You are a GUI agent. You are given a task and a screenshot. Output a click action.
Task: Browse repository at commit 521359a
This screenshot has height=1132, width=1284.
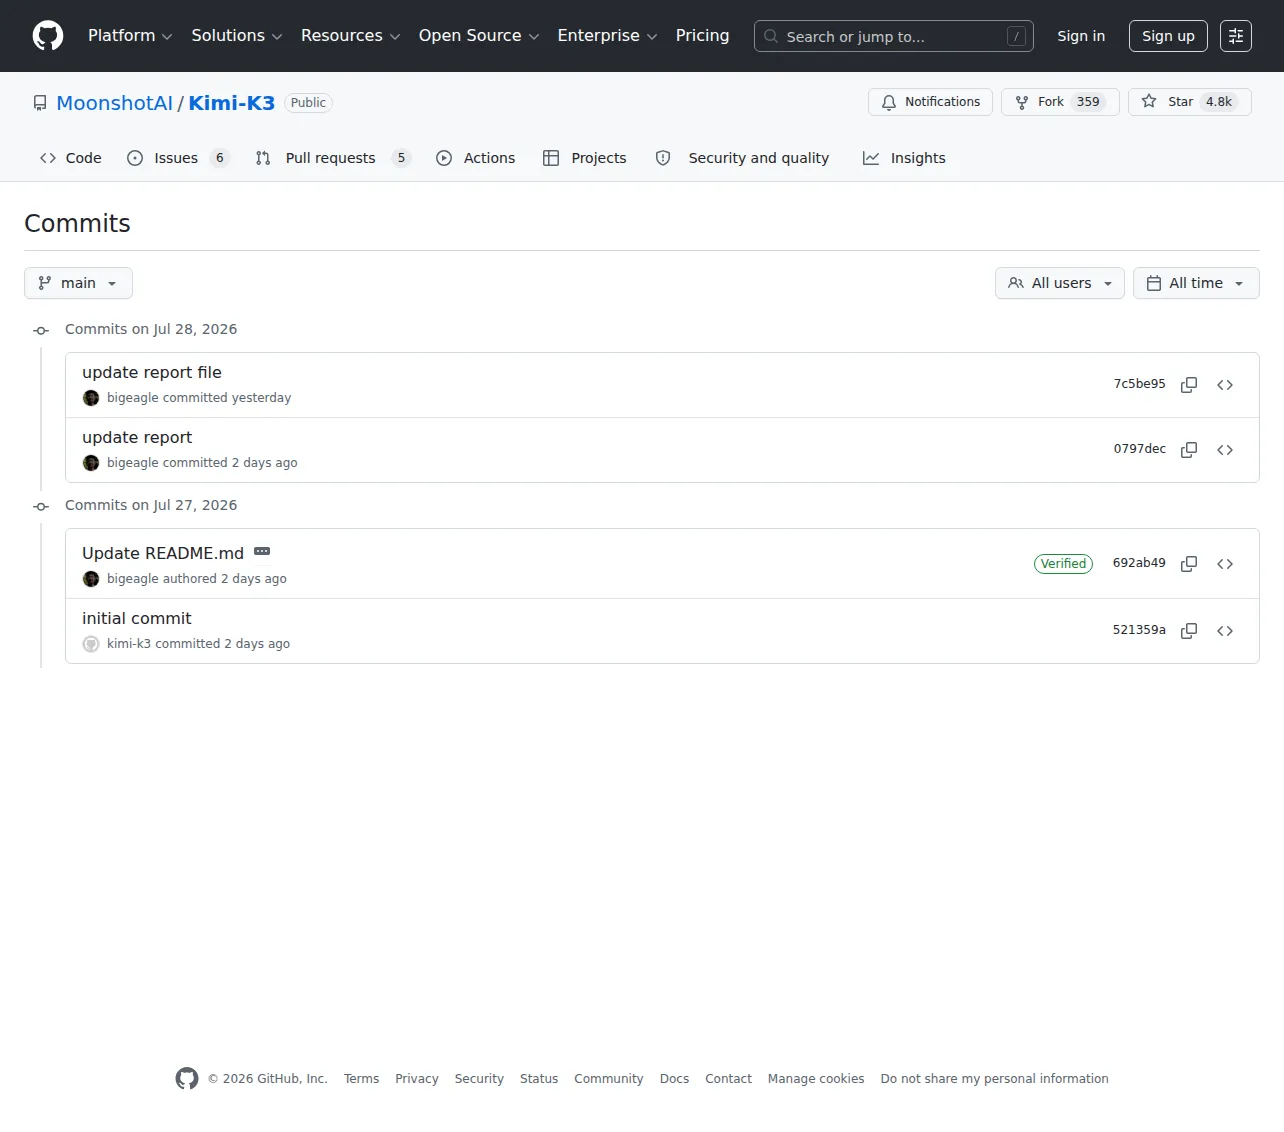[x=1225, y=631]
